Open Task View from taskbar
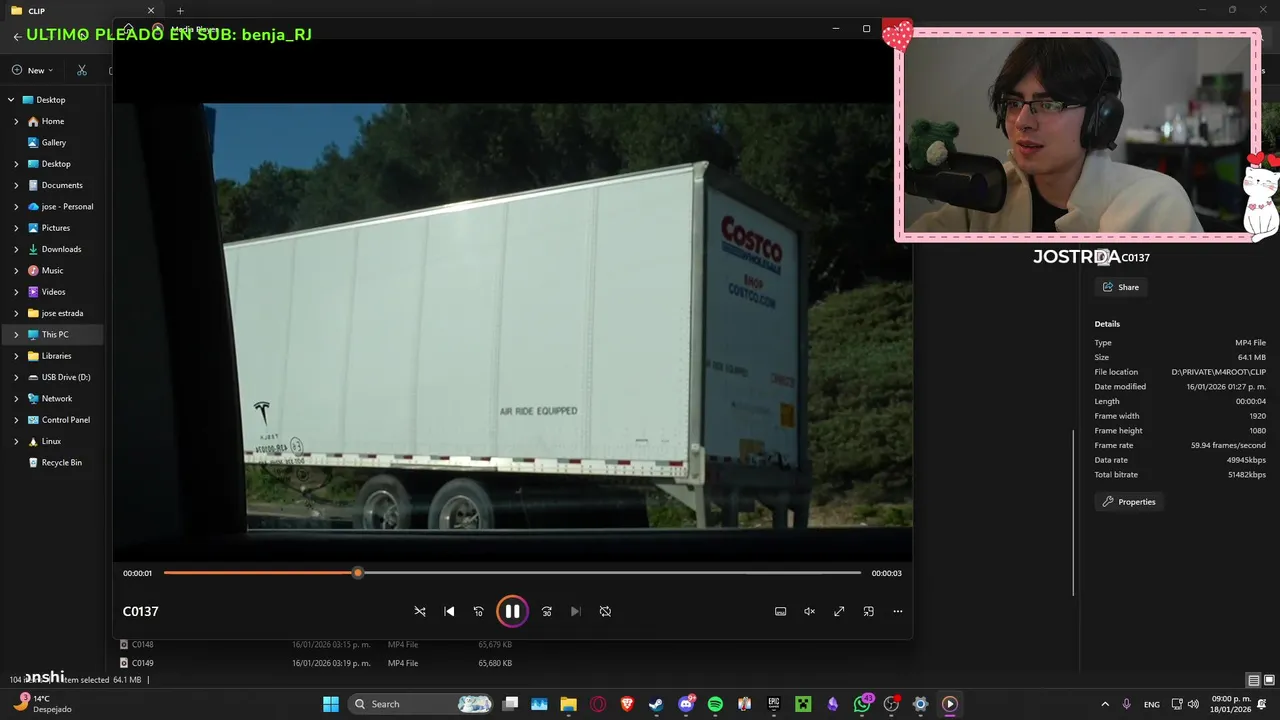1280x720 pixels. coord(510,704)
